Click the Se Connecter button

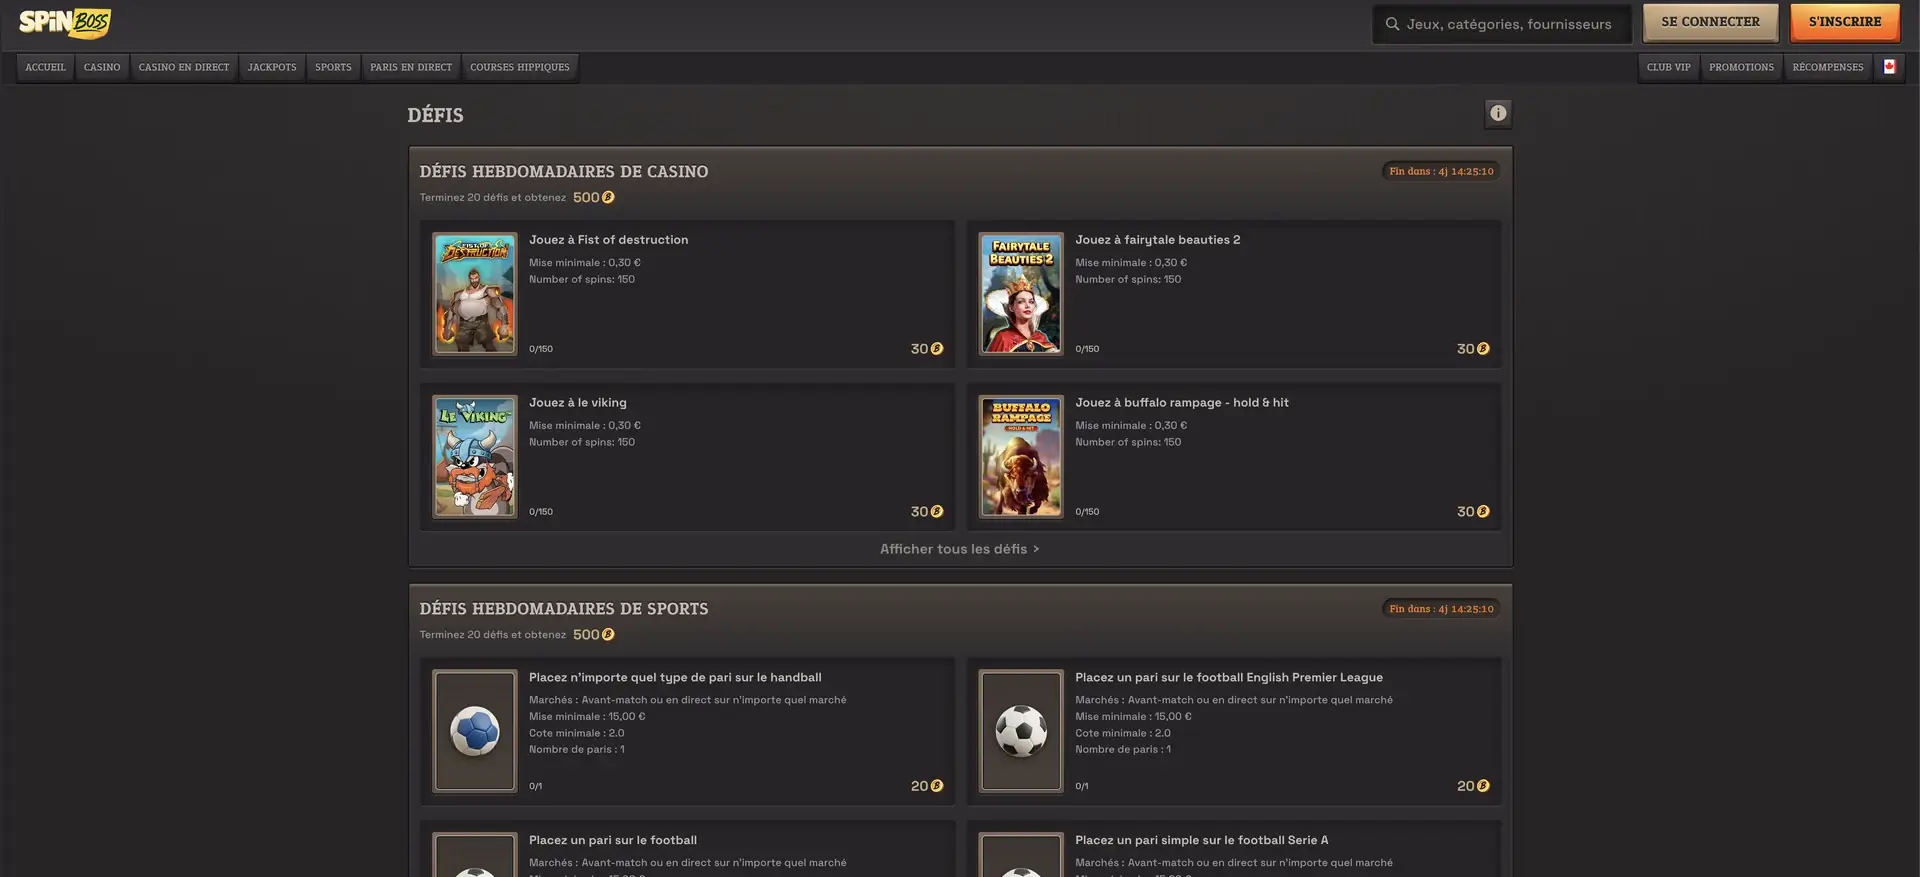point(1710,22)
